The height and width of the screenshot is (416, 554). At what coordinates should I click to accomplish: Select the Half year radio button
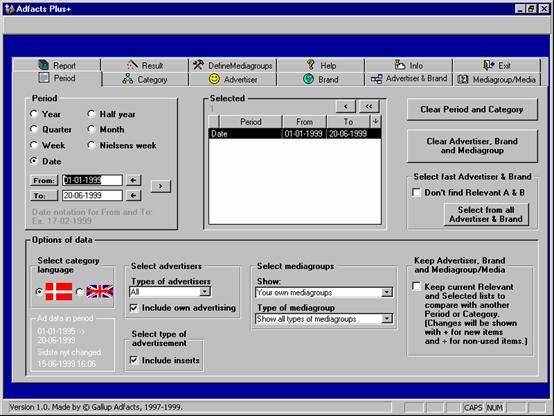coord(91,114)
